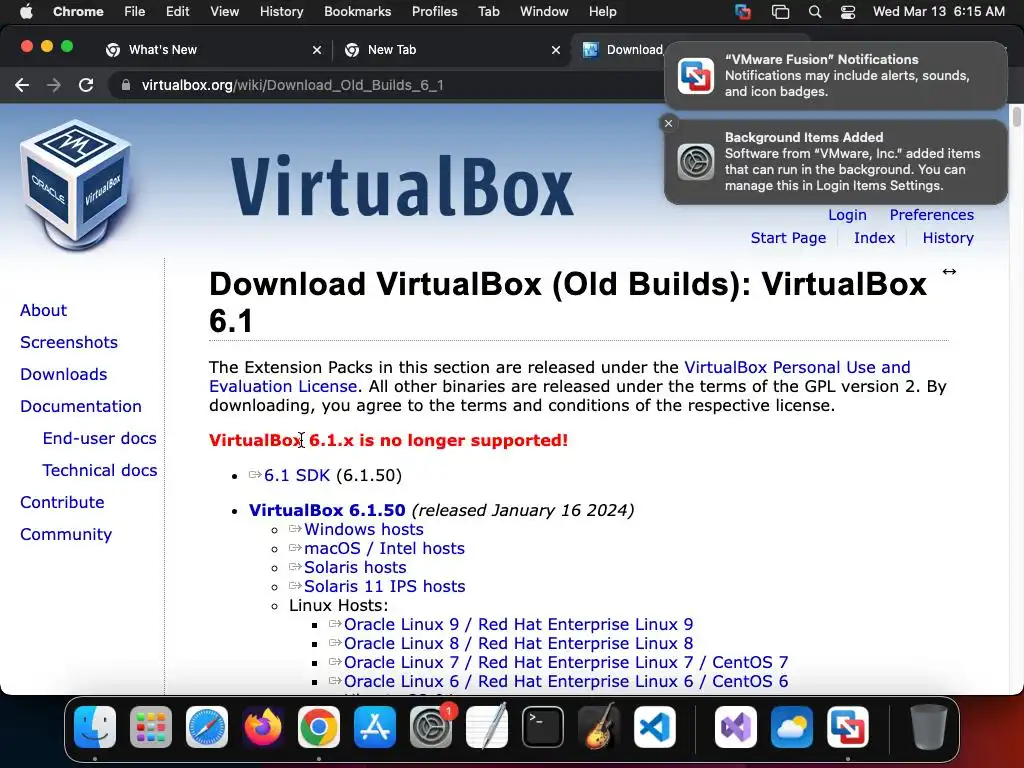Open the Bookmarks menu
The width and height of the screenshot is (1024, 768).
(x=357, y=12)
